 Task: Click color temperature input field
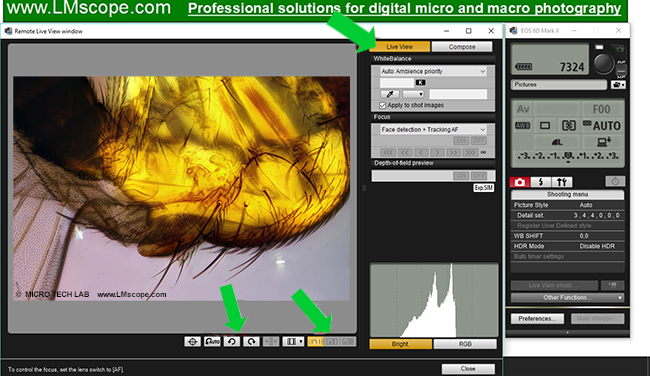tap(397, 82)
